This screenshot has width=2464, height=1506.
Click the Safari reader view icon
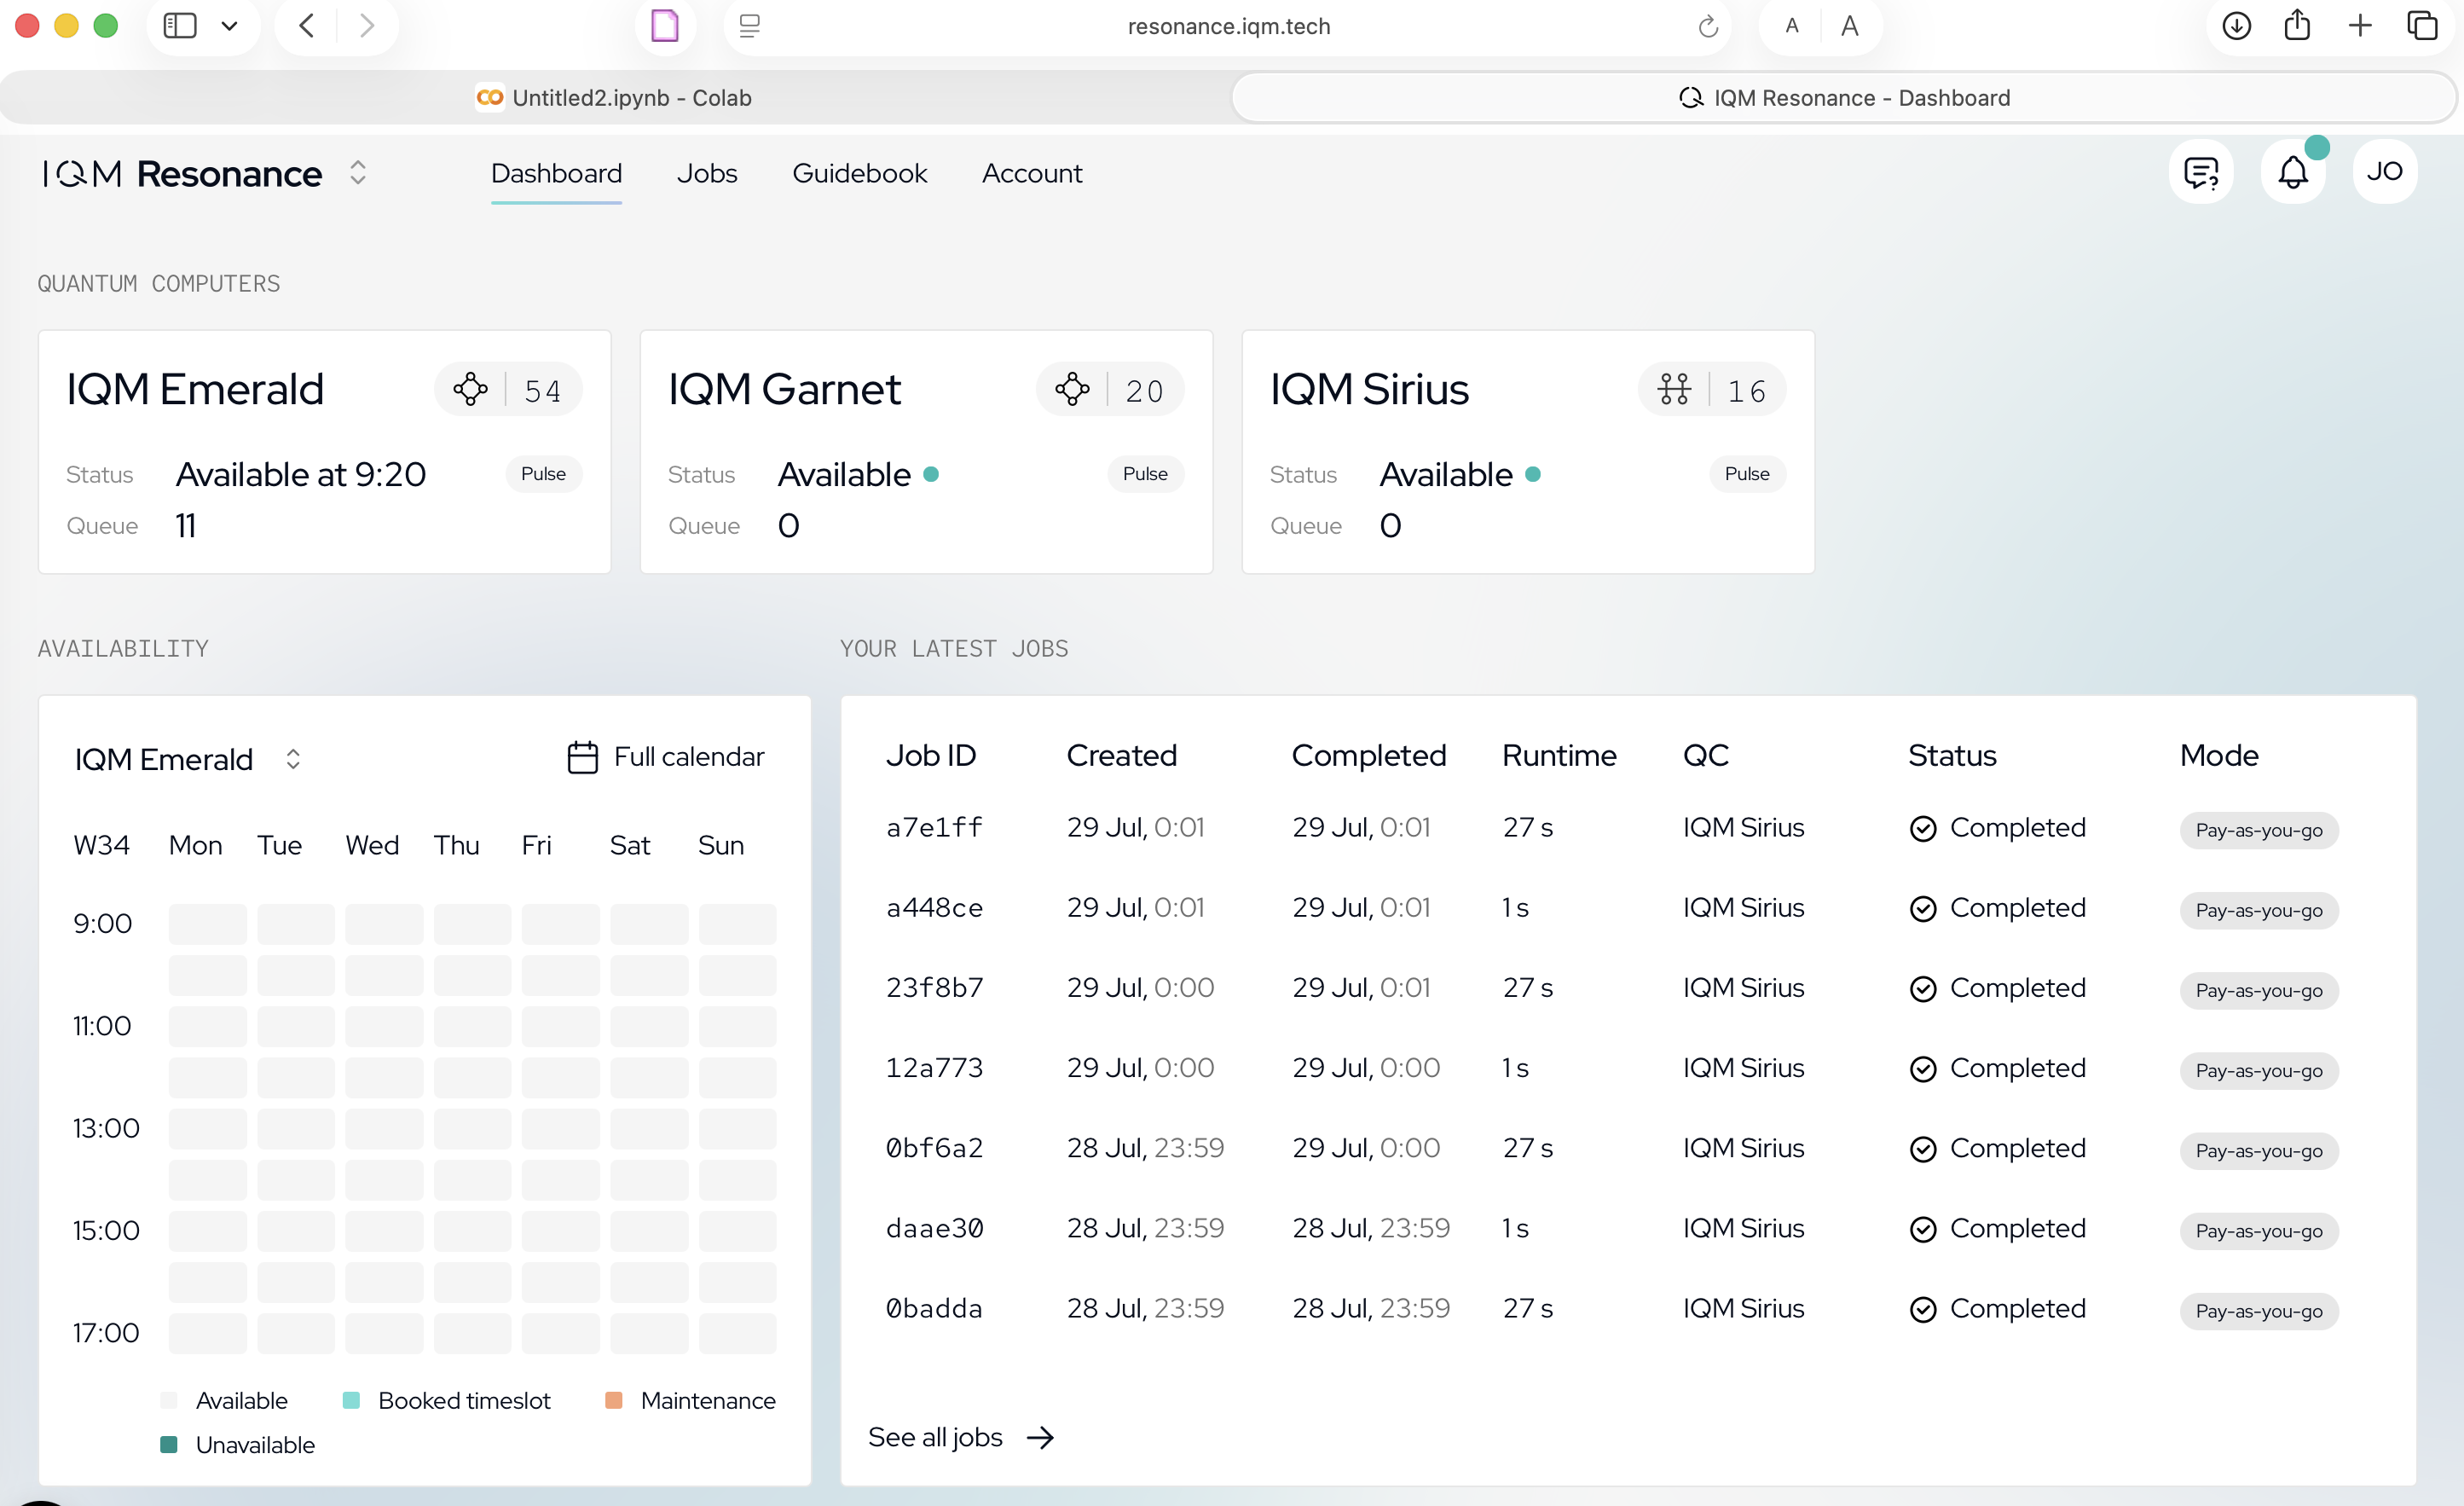pos(750,26)
